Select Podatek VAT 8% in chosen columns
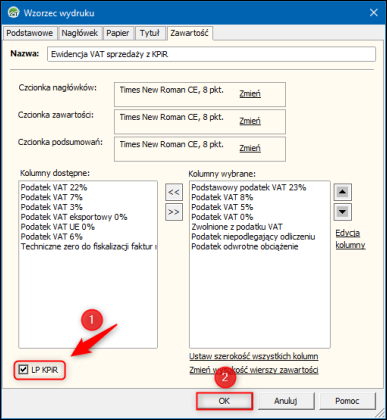Viewport: 387px width, 420px height. coord(260,197)
